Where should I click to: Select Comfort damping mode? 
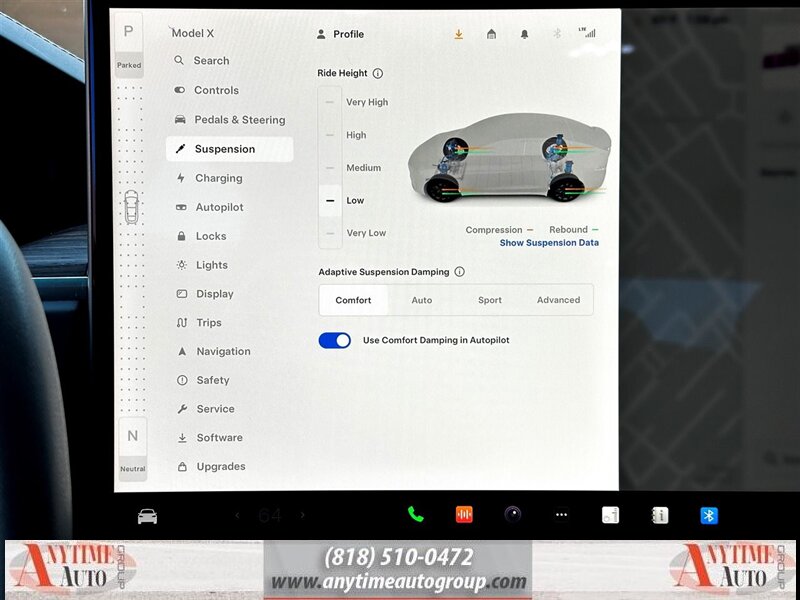[x=353, y=300]
